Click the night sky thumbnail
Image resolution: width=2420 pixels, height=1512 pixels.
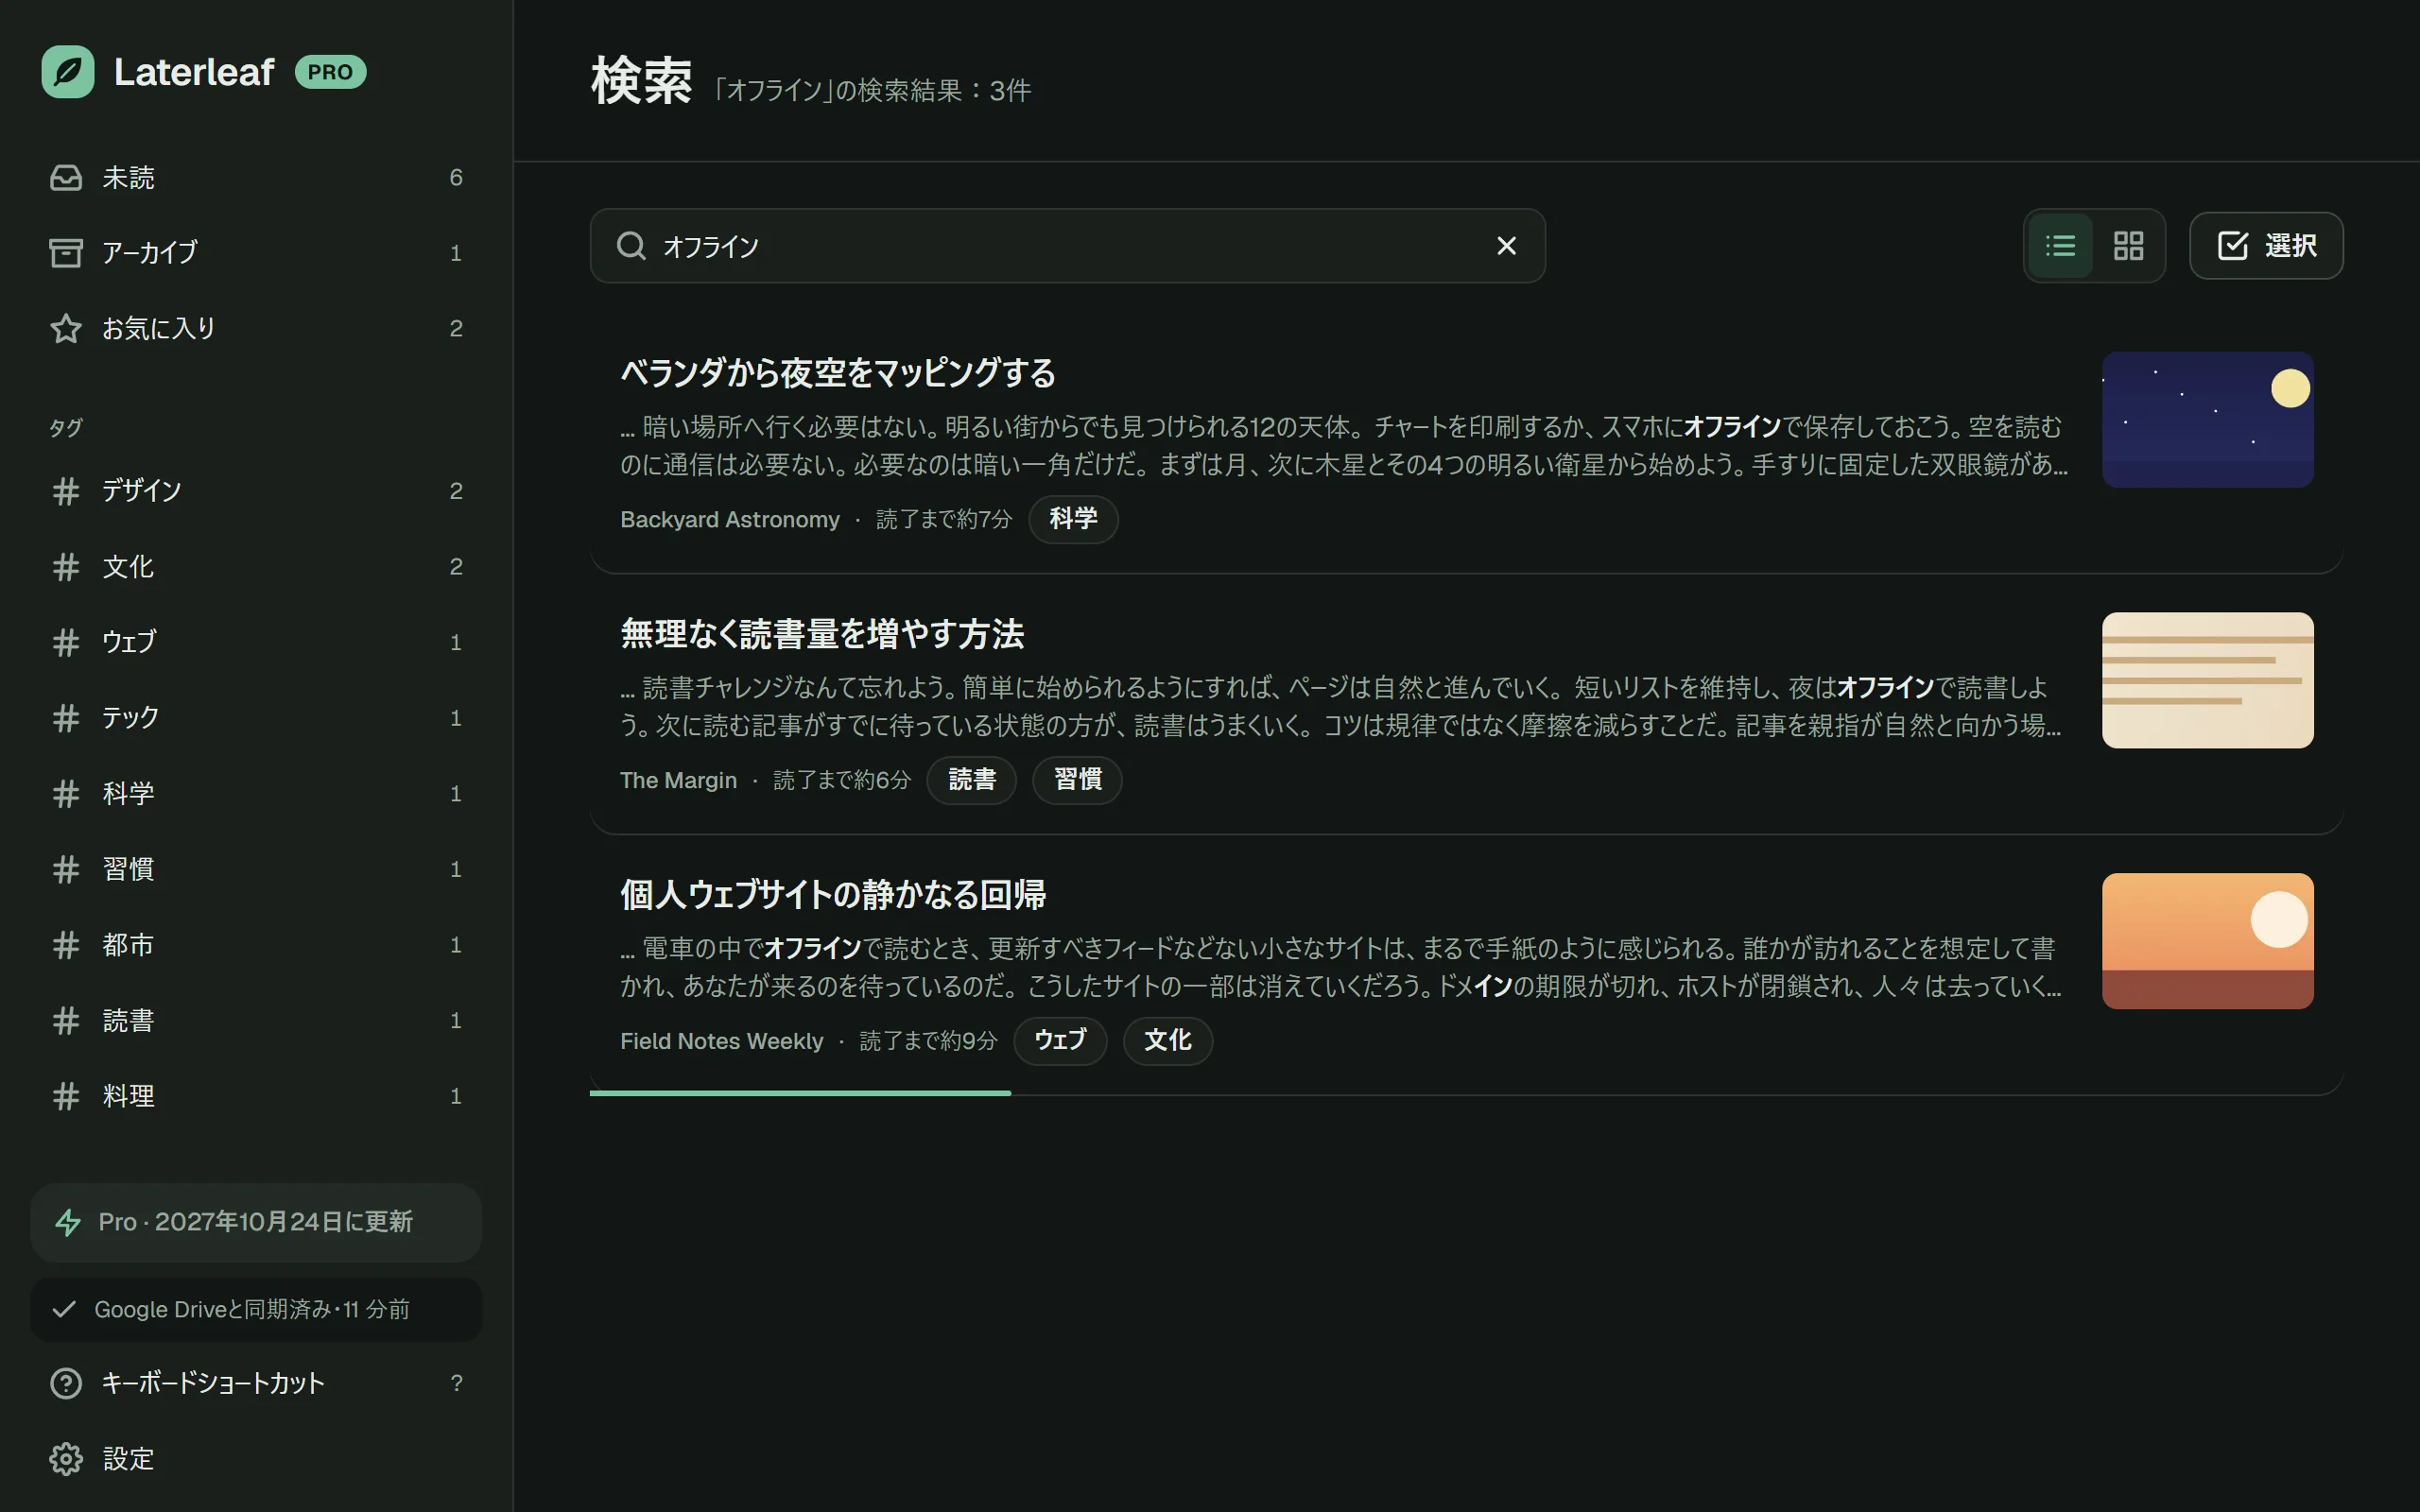pyautogui.click(x=2207, y=419)
